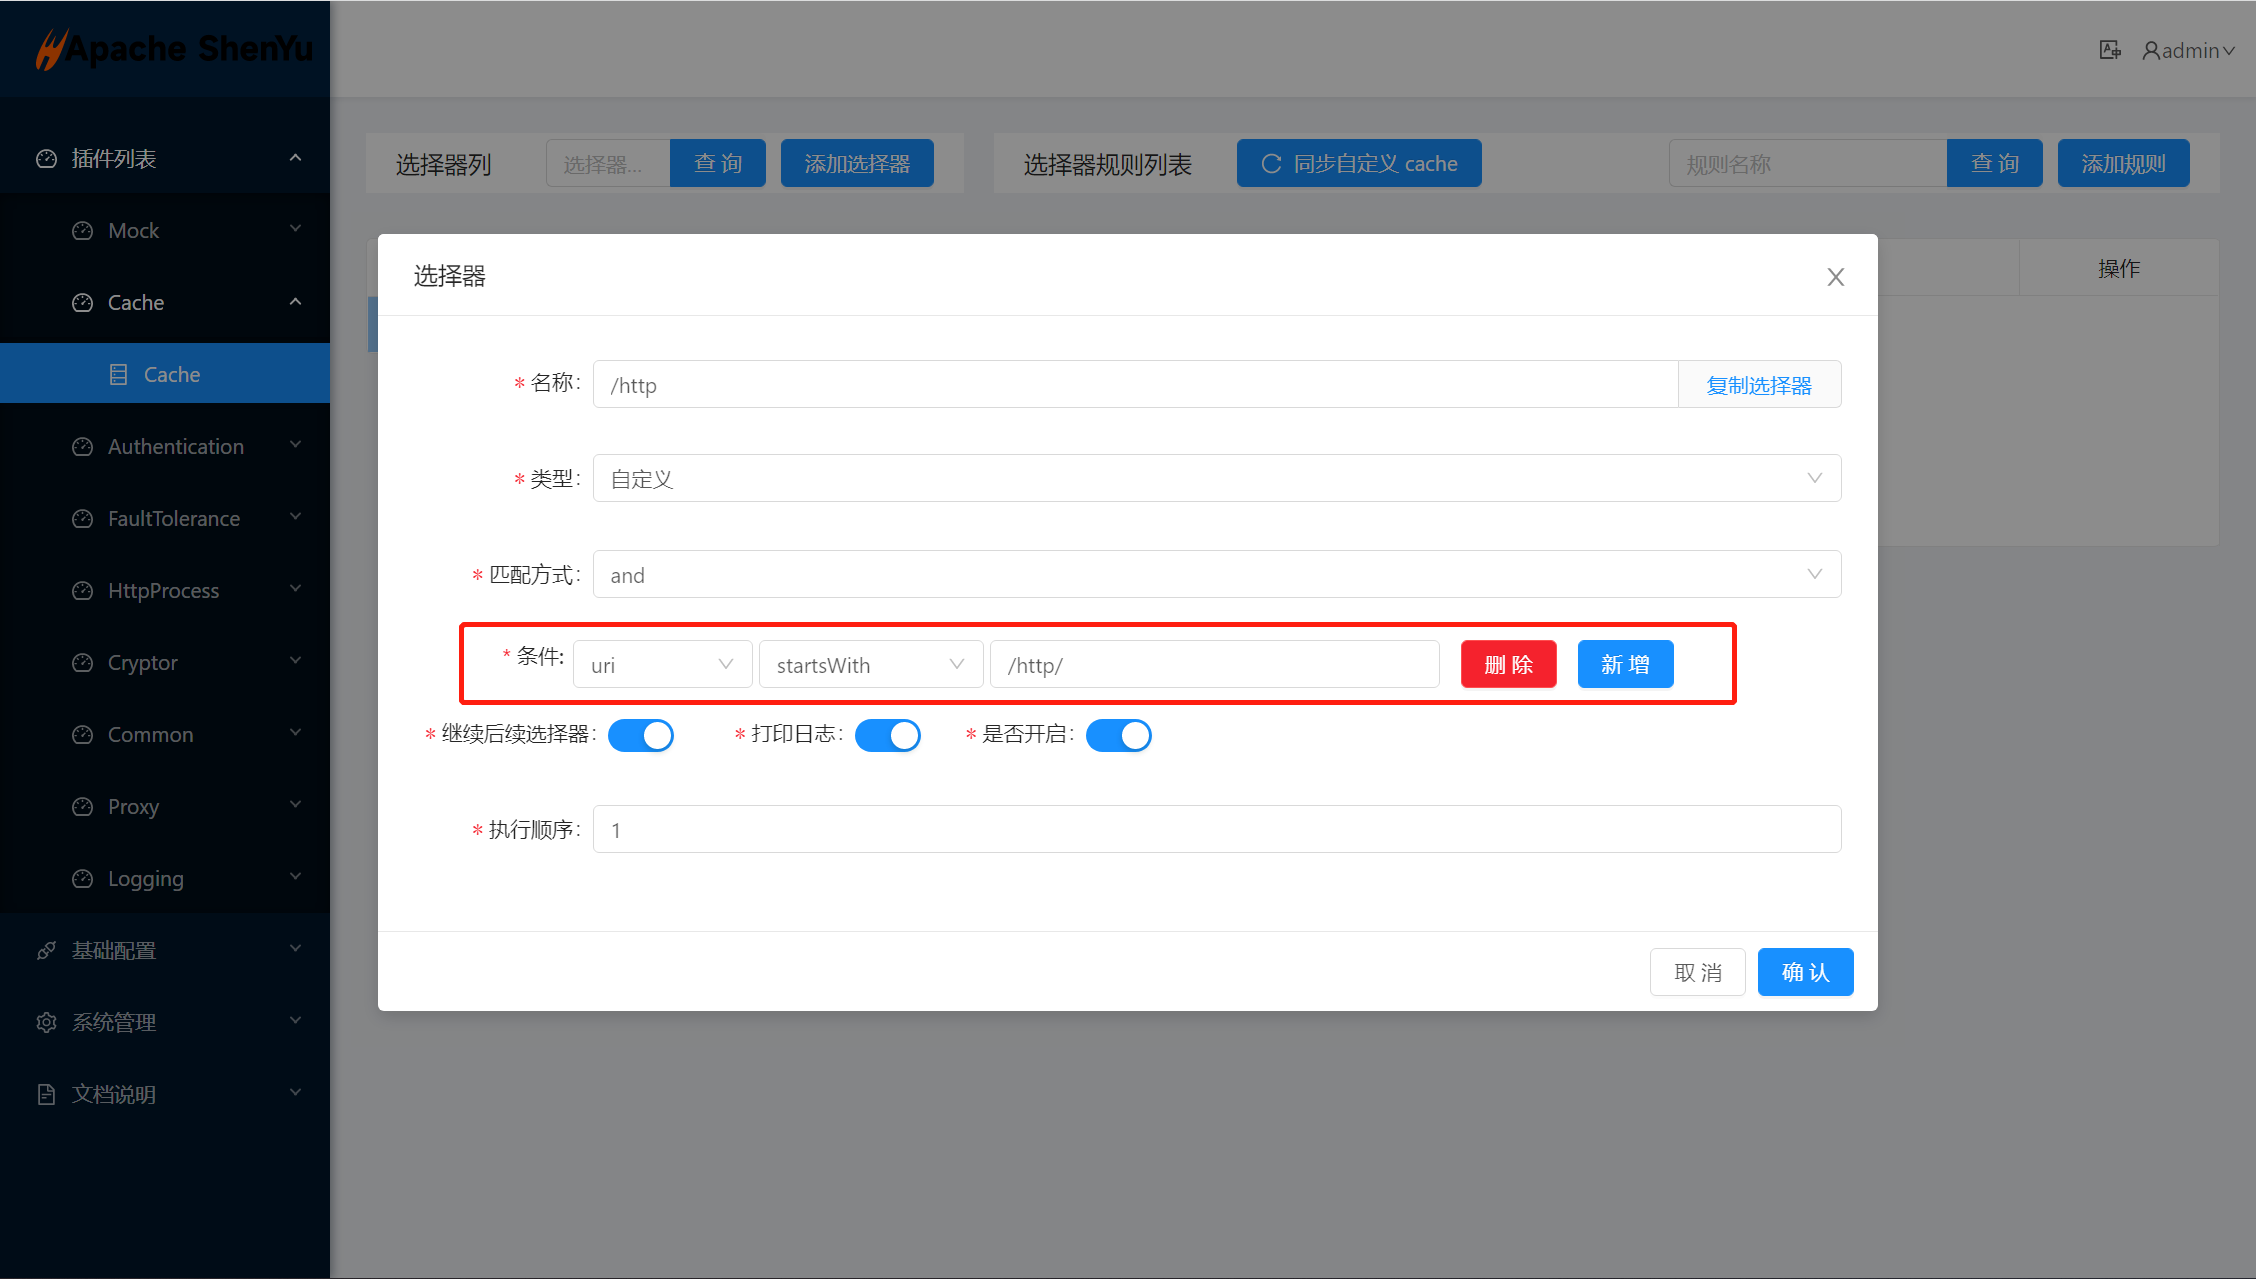The image size is (2256, 1279).
Task: Click the refresh icon in 同步自定义 cache
Action: pyautogui.click(x=1271, y=164)
